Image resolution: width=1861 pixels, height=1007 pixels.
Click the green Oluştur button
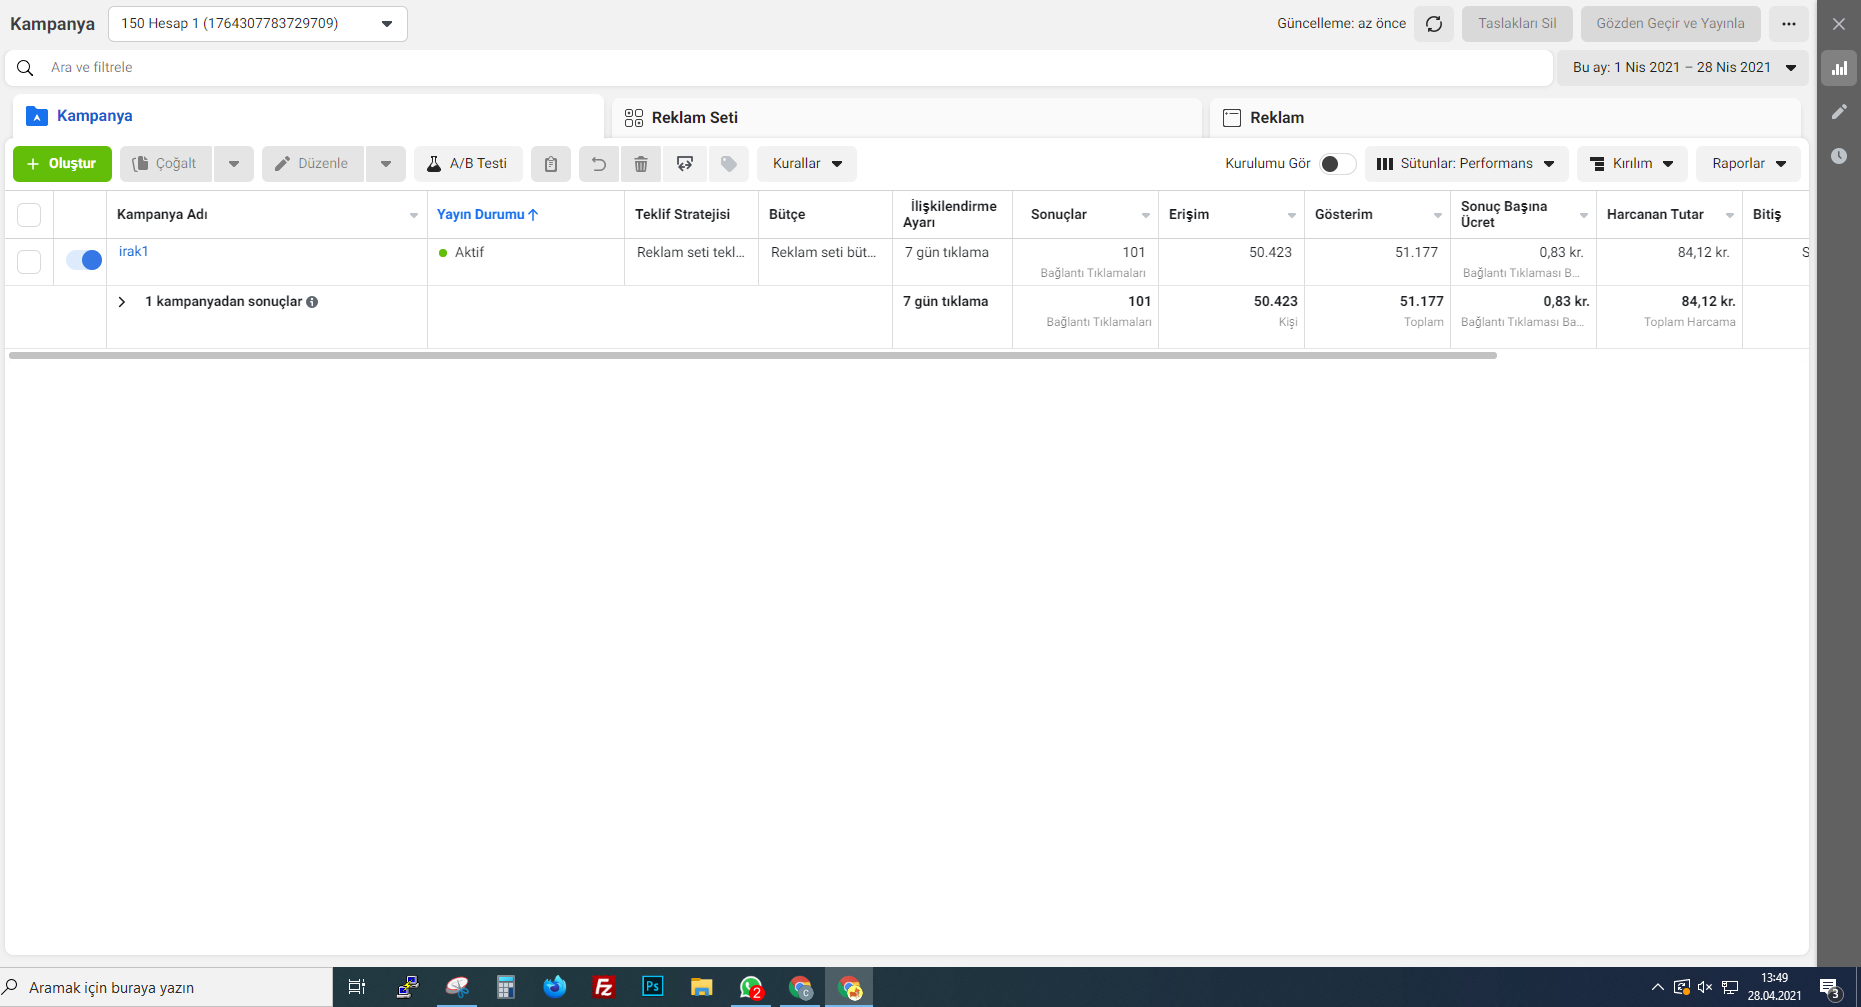[x=62, y=164]
